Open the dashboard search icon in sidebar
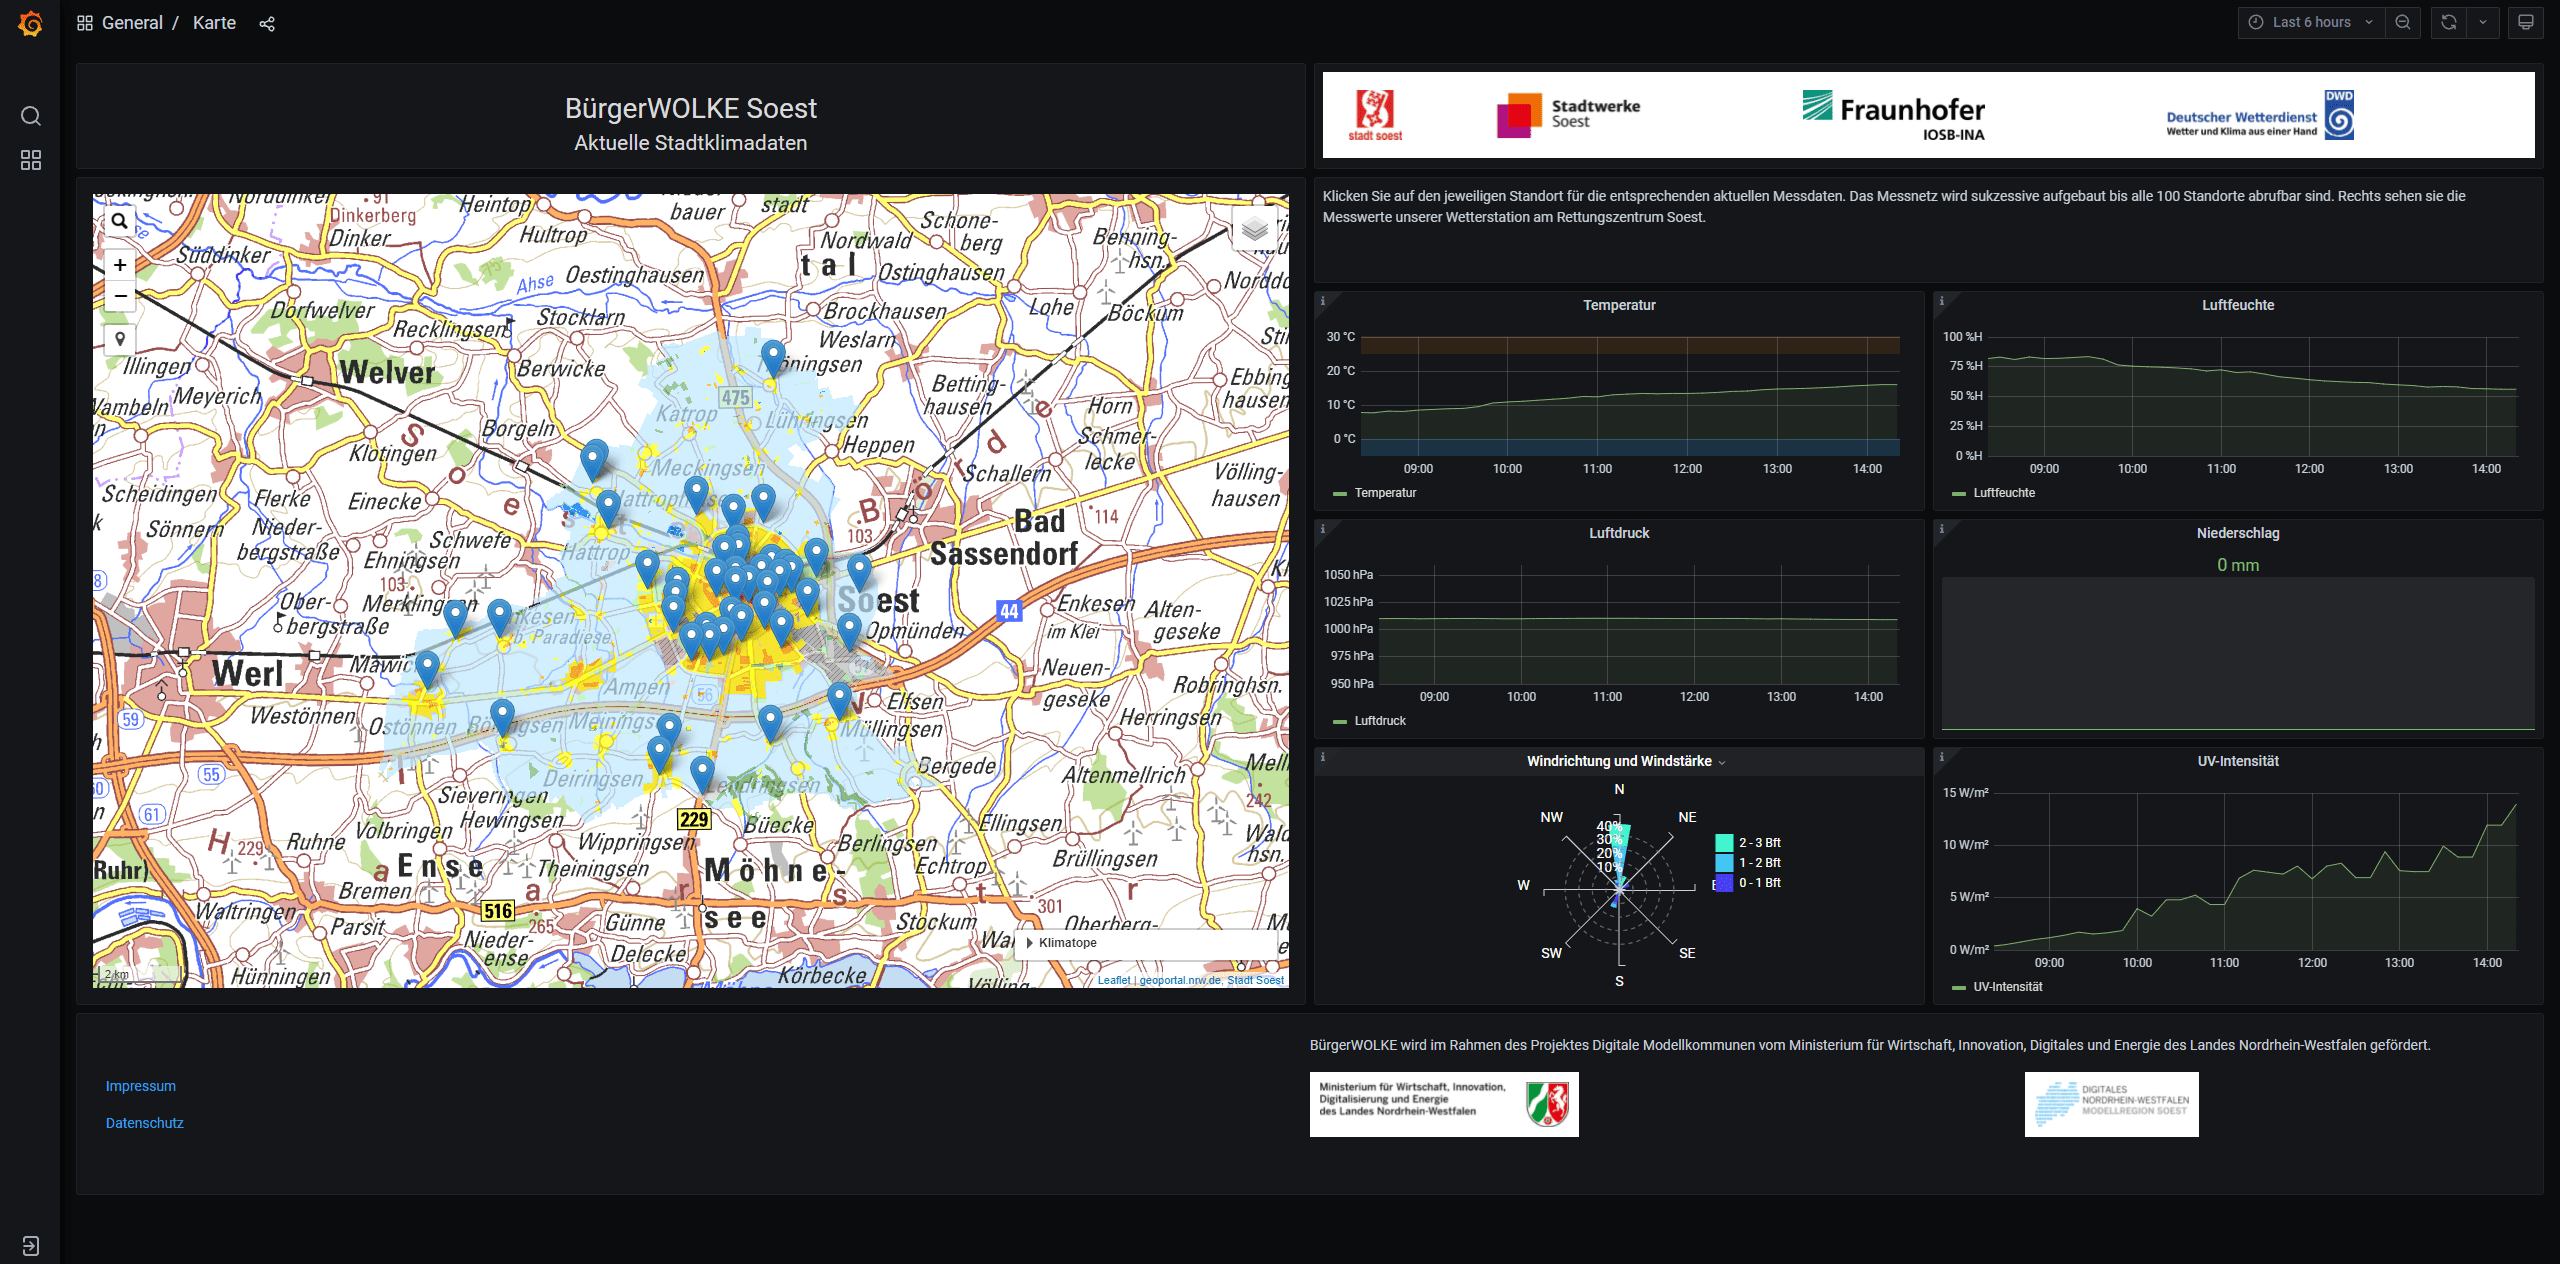Image resolution: width=2560 pixels, height=1264 pixels. [31, 116]
